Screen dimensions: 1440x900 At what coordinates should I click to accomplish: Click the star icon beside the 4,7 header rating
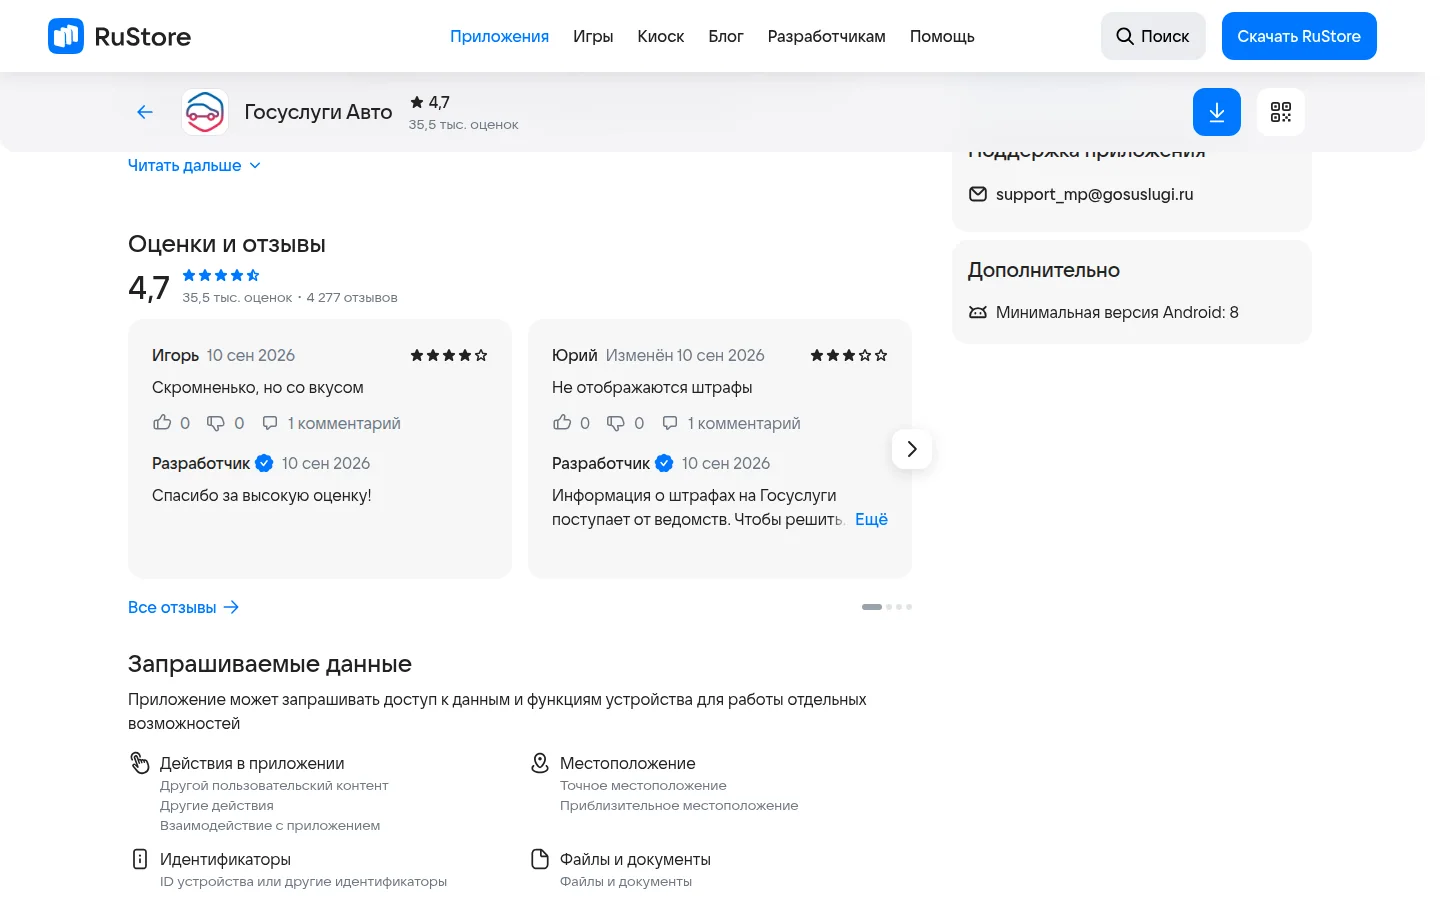click(417, 102)
